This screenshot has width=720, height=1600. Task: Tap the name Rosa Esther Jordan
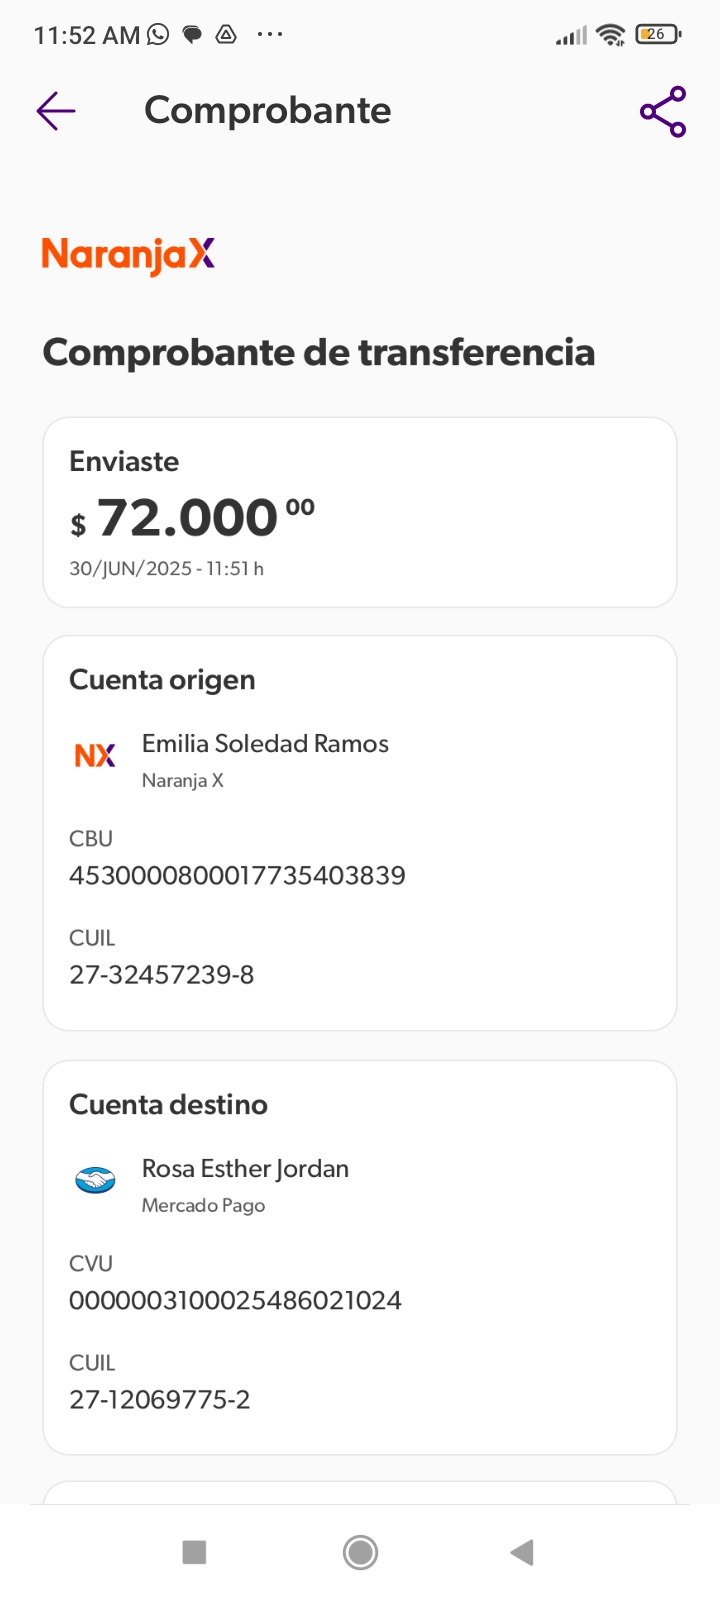pyautogui.click(x=245, y=1169)
